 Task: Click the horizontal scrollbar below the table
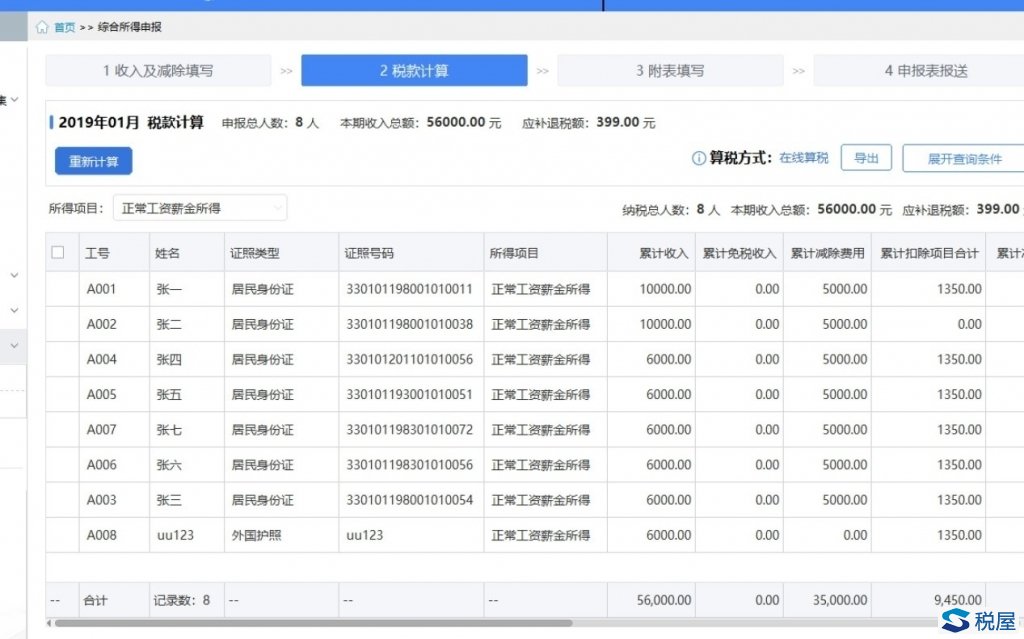313,623
